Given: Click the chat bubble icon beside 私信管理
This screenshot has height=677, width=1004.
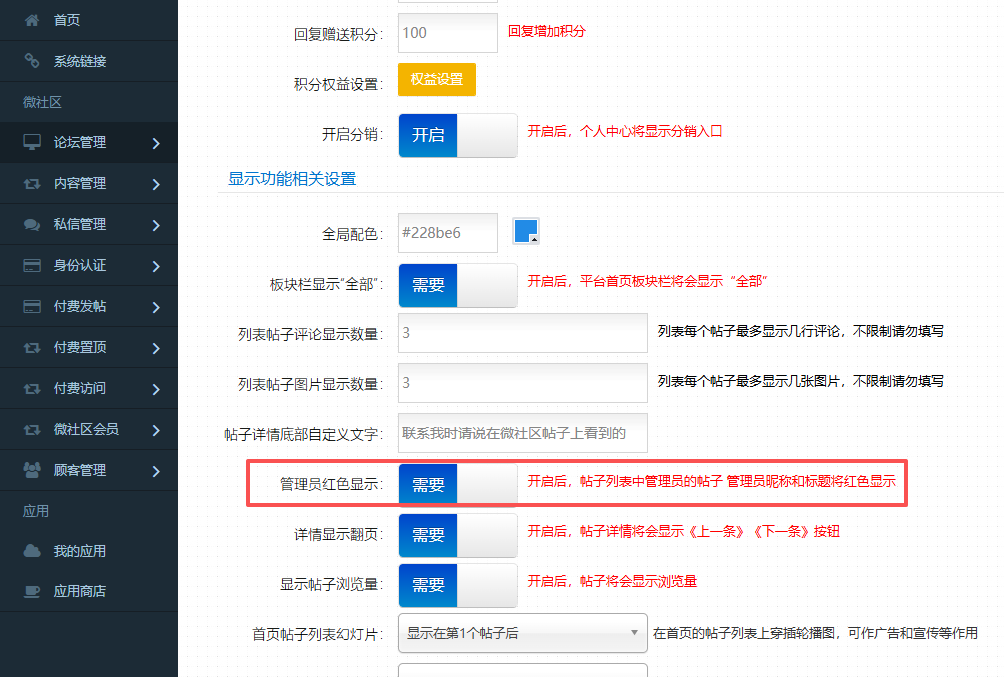Looking at the screenshot, I should click(x=32, y=225).
